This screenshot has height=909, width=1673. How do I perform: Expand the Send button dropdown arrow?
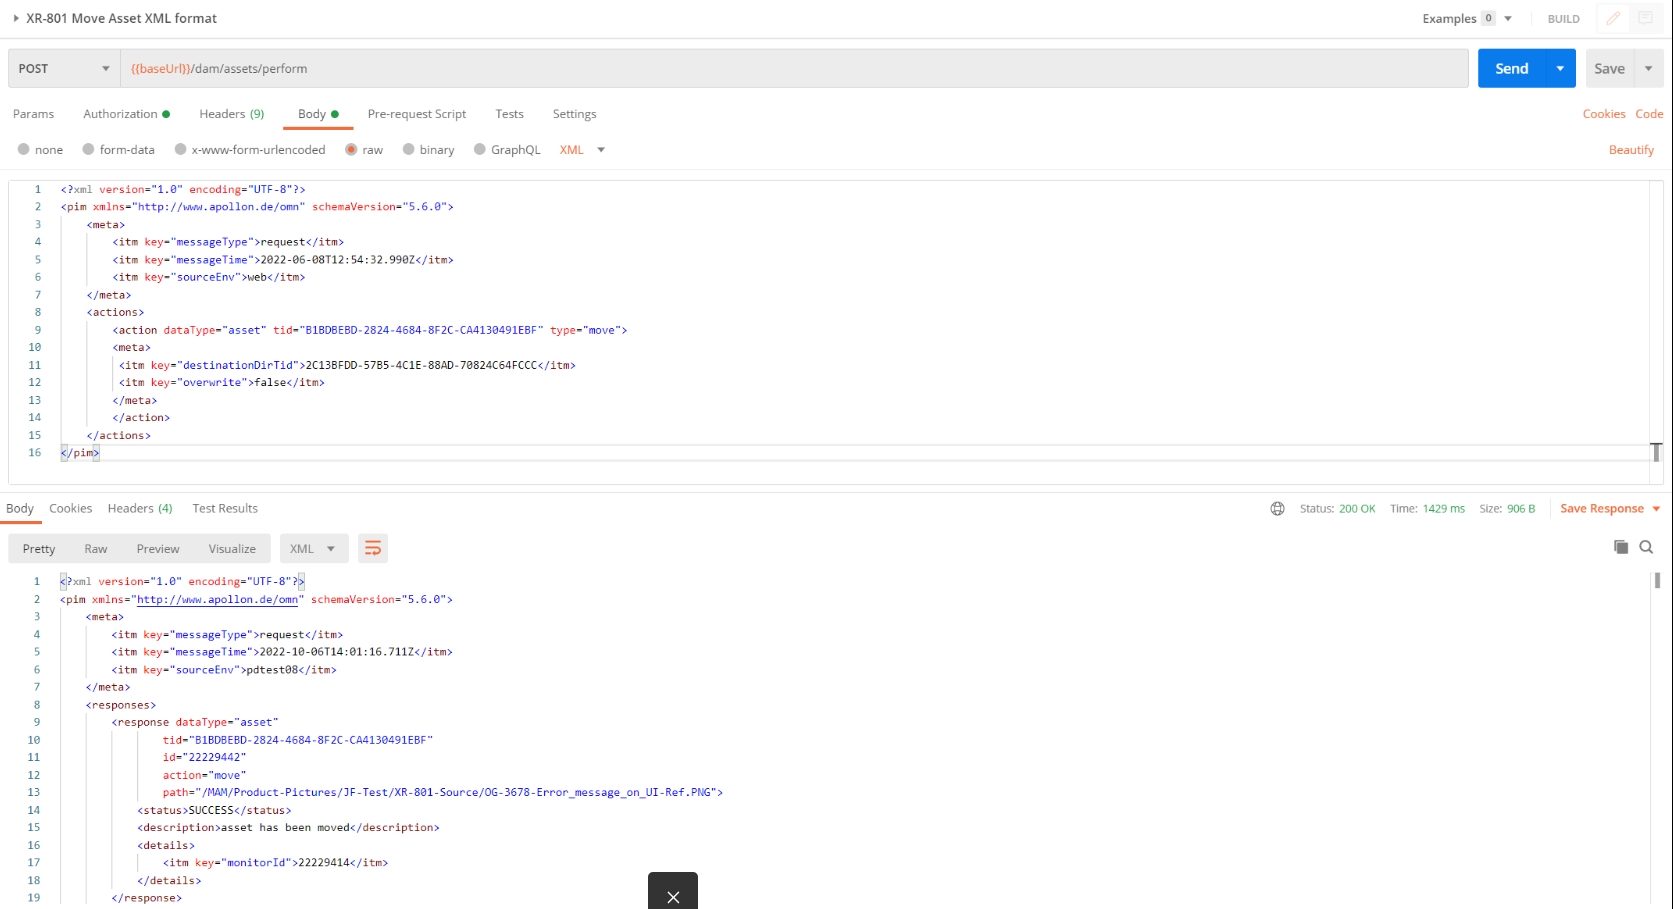point(1560,68)
